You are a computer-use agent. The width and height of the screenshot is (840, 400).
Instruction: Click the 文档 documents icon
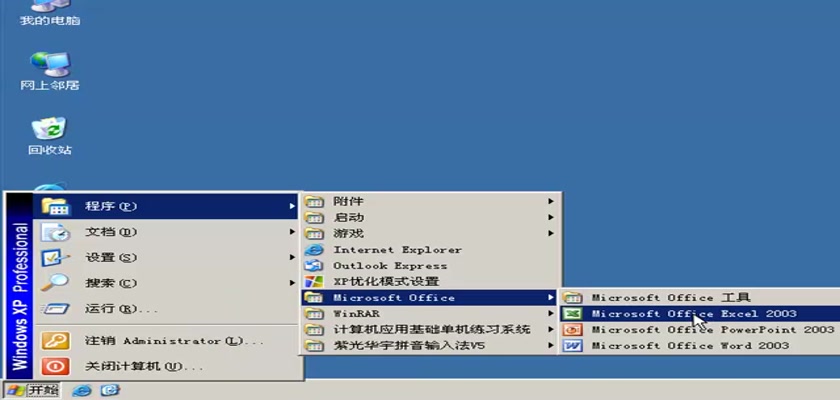[56, 232]
